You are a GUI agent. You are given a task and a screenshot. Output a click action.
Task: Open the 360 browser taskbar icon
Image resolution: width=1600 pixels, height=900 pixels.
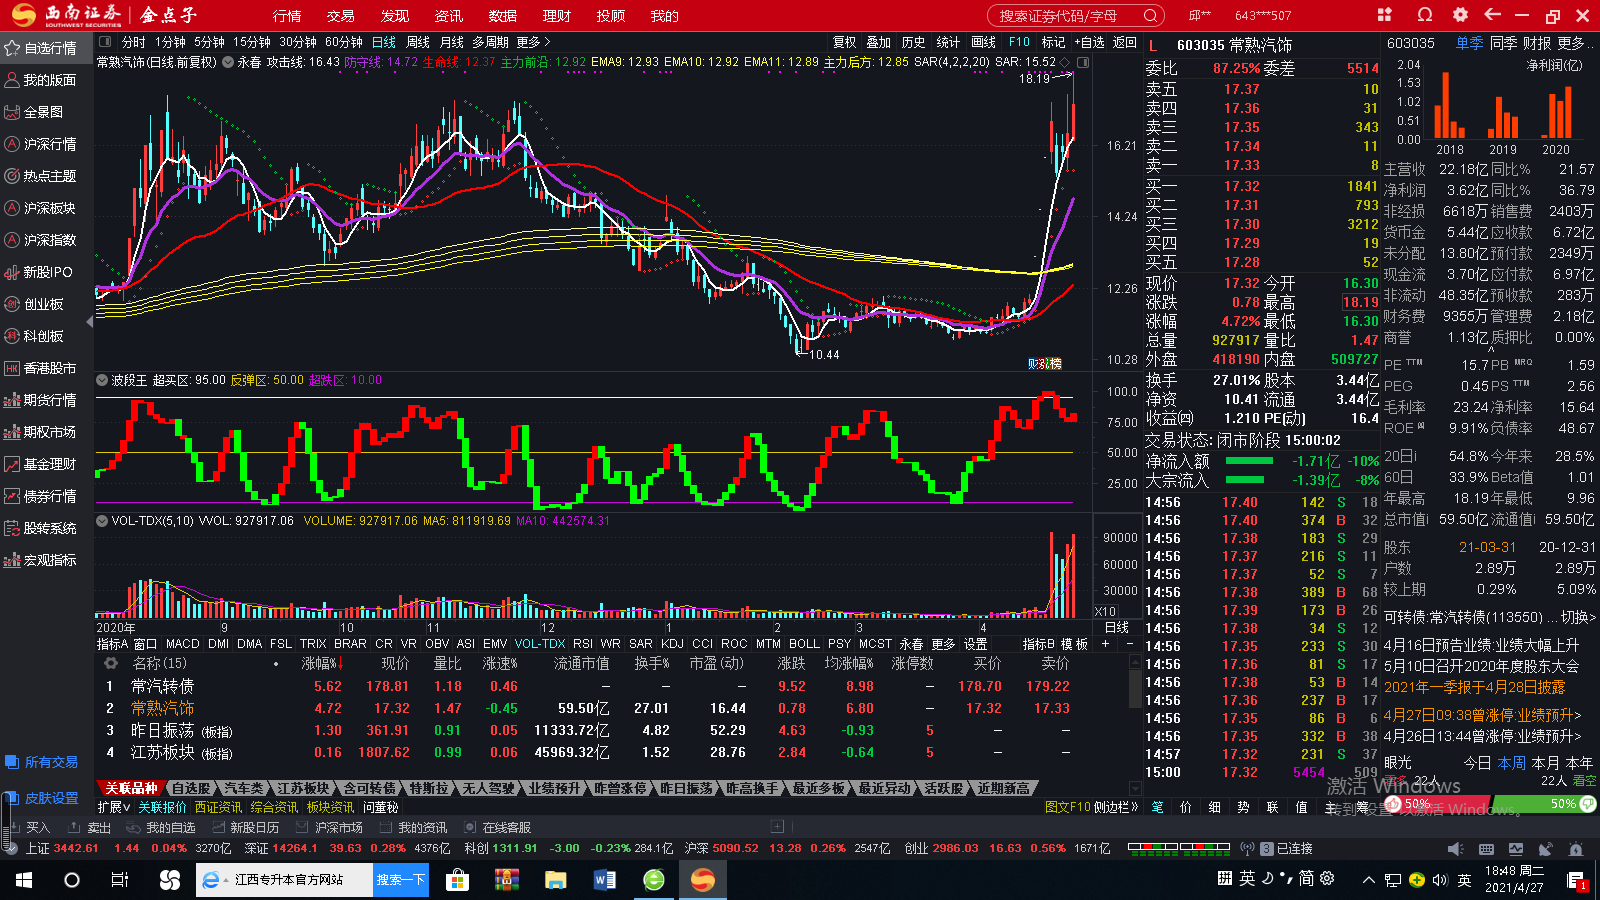654,880
